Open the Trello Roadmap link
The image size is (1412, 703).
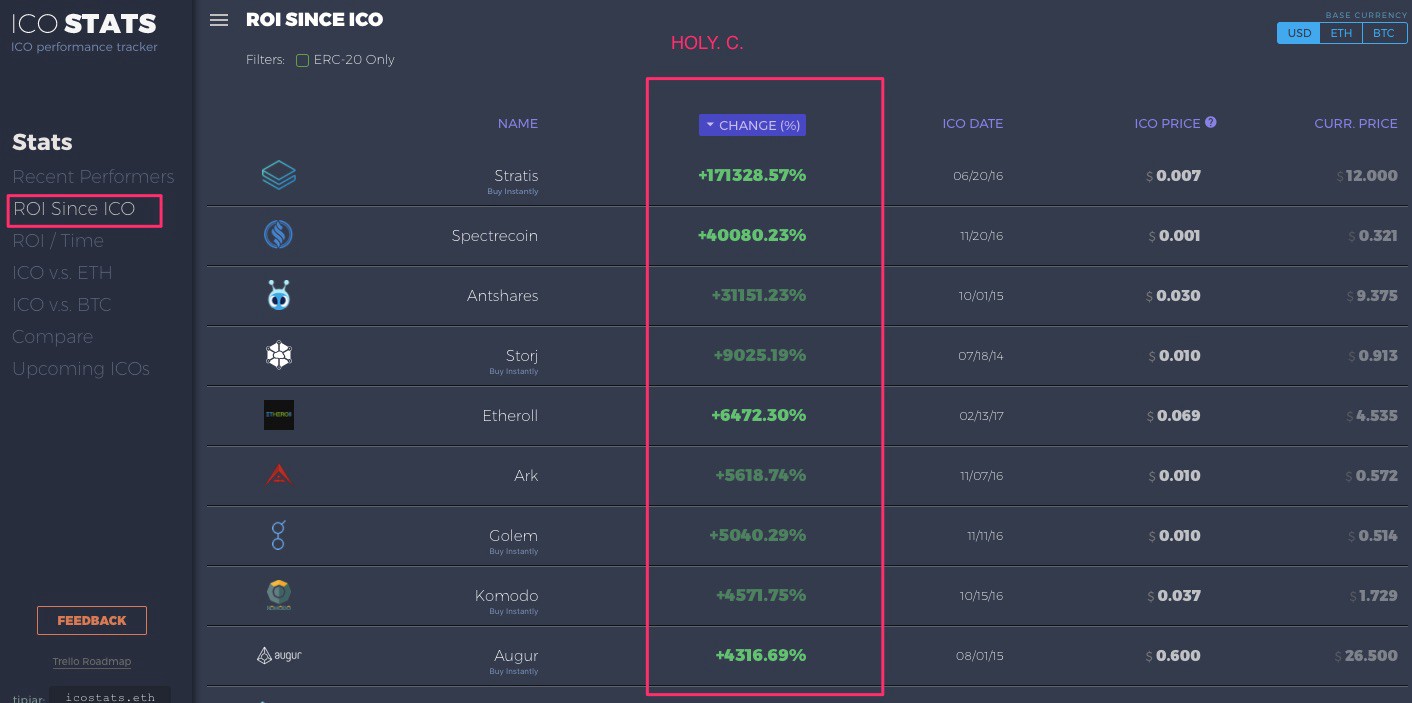[x=92, y=662]
